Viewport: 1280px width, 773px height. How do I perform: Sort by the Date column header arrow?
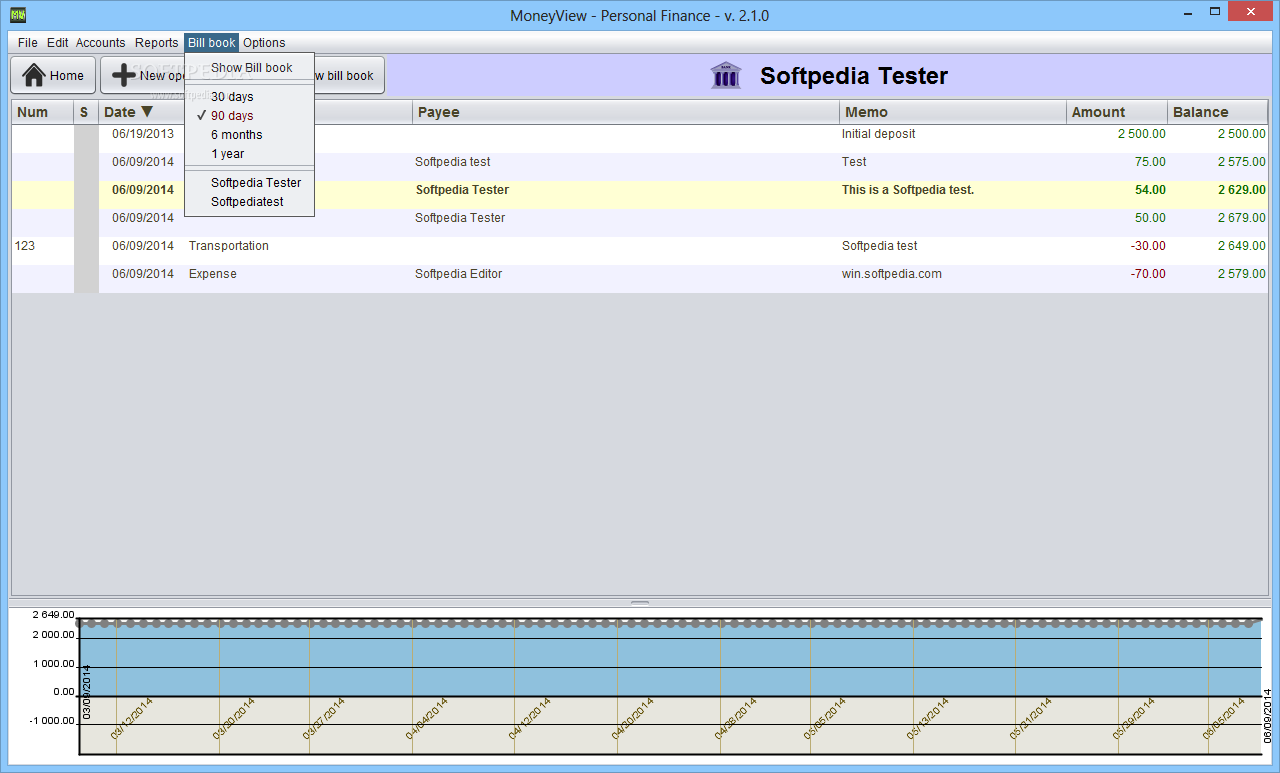click(147, 112)
